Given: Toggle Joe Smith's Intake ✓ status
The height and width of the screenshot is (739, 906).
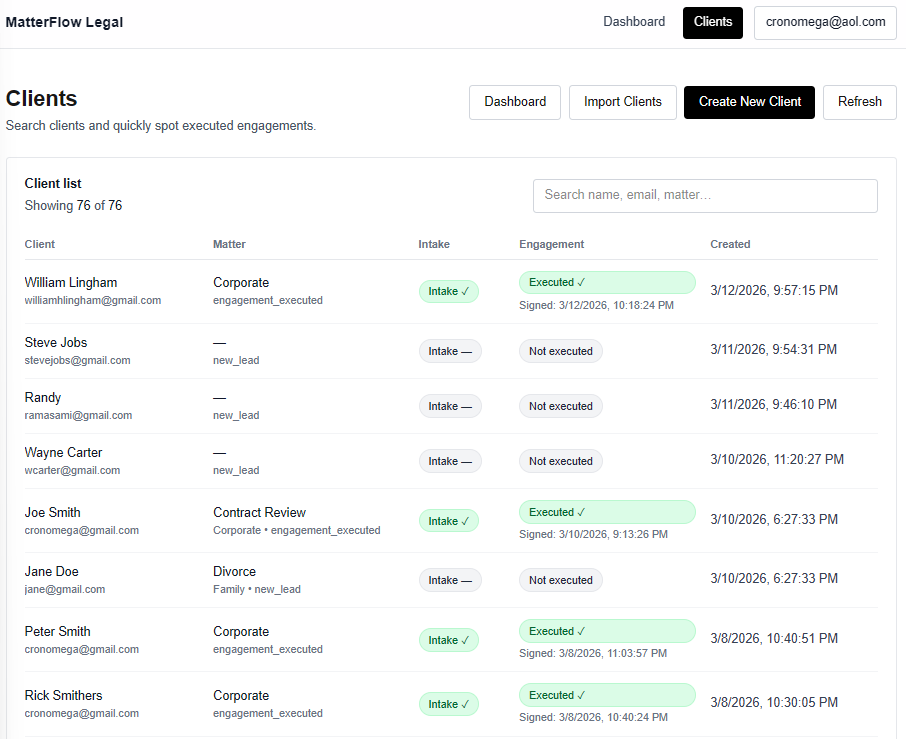Looking at the screenshot, I should tap(448, 520).
